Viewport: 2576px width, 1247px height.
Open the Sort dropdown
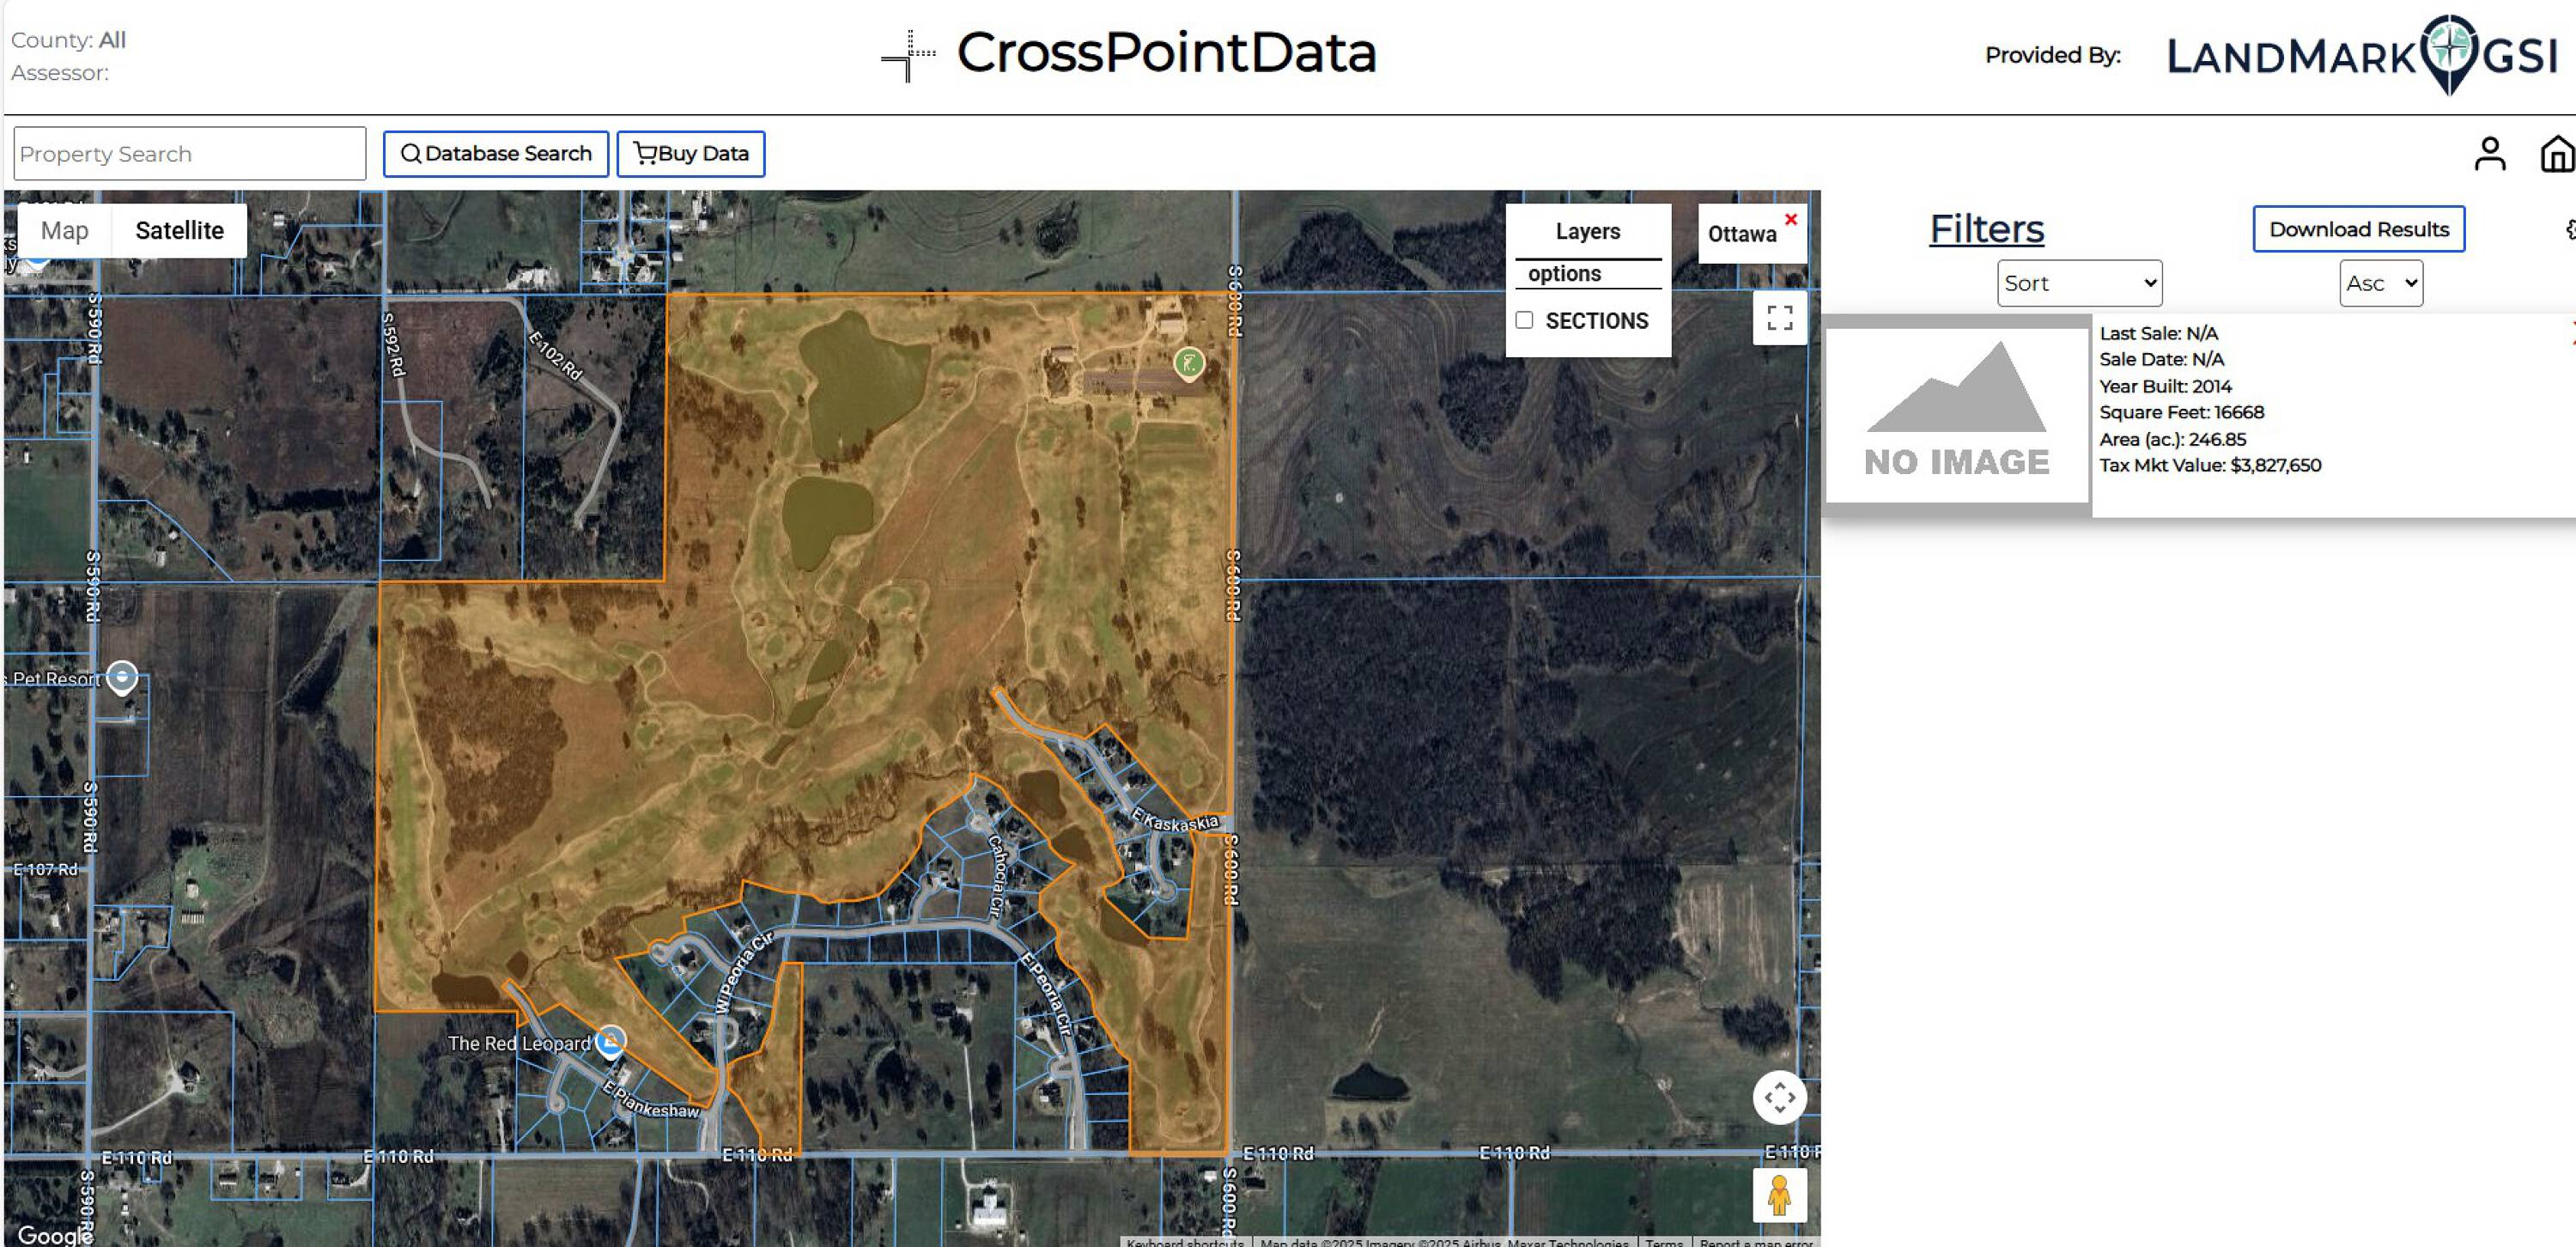click(2079, 283)
